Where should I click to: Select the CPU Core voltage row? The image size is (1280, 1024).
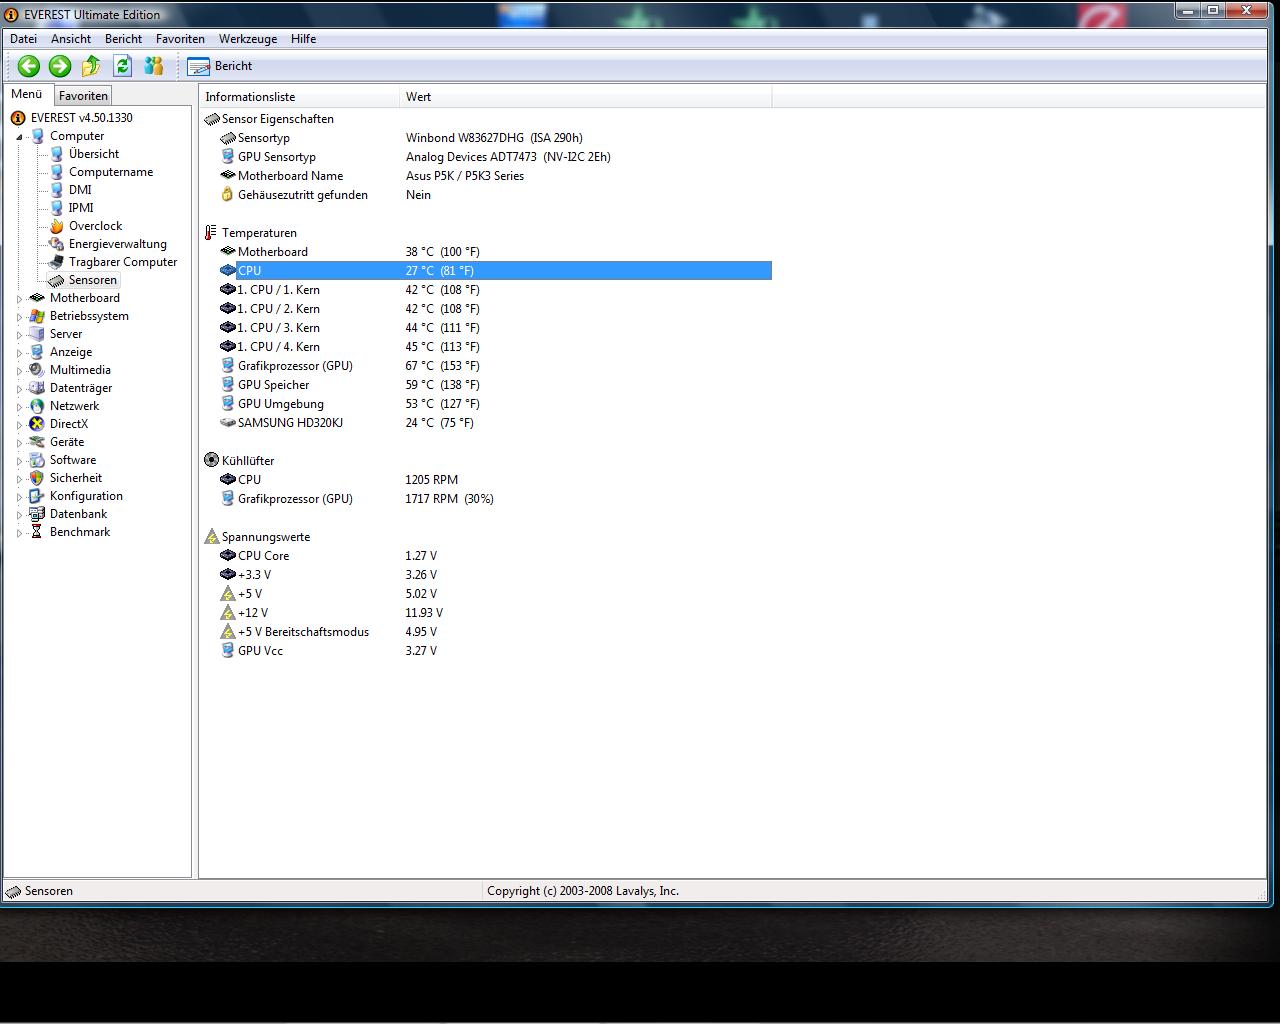point(495,556)
